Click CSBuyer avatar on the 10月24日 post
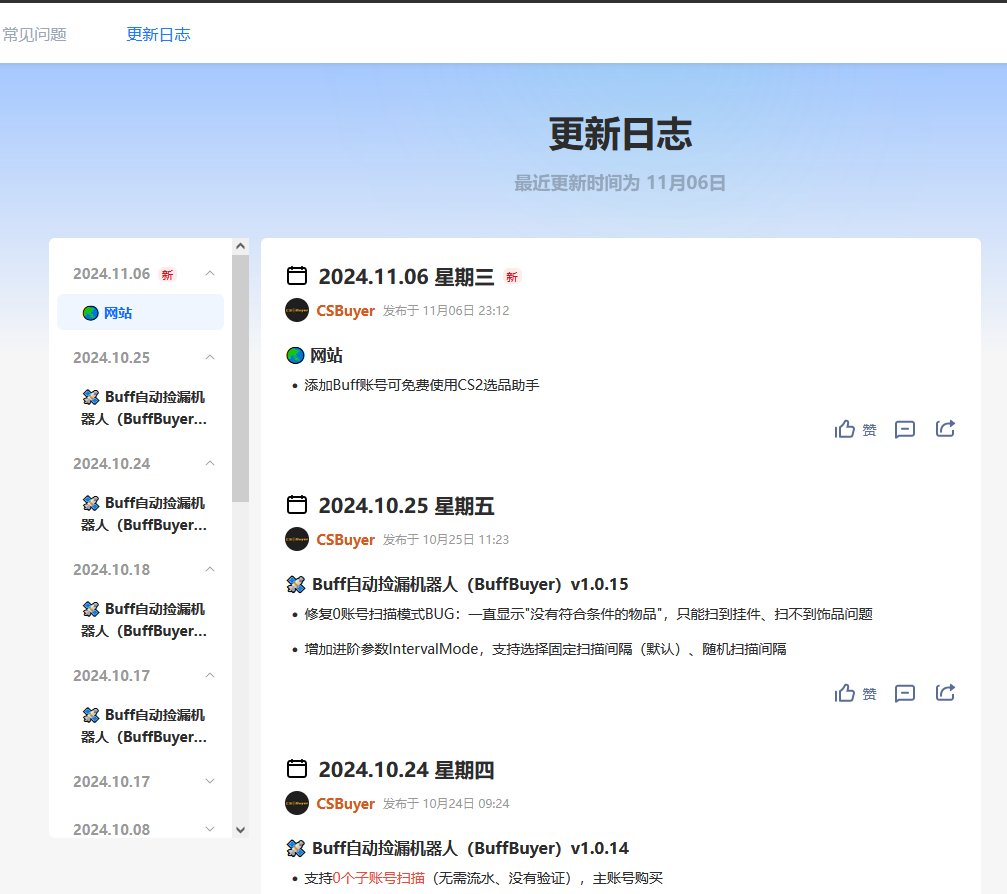 [x=297, y=803]
